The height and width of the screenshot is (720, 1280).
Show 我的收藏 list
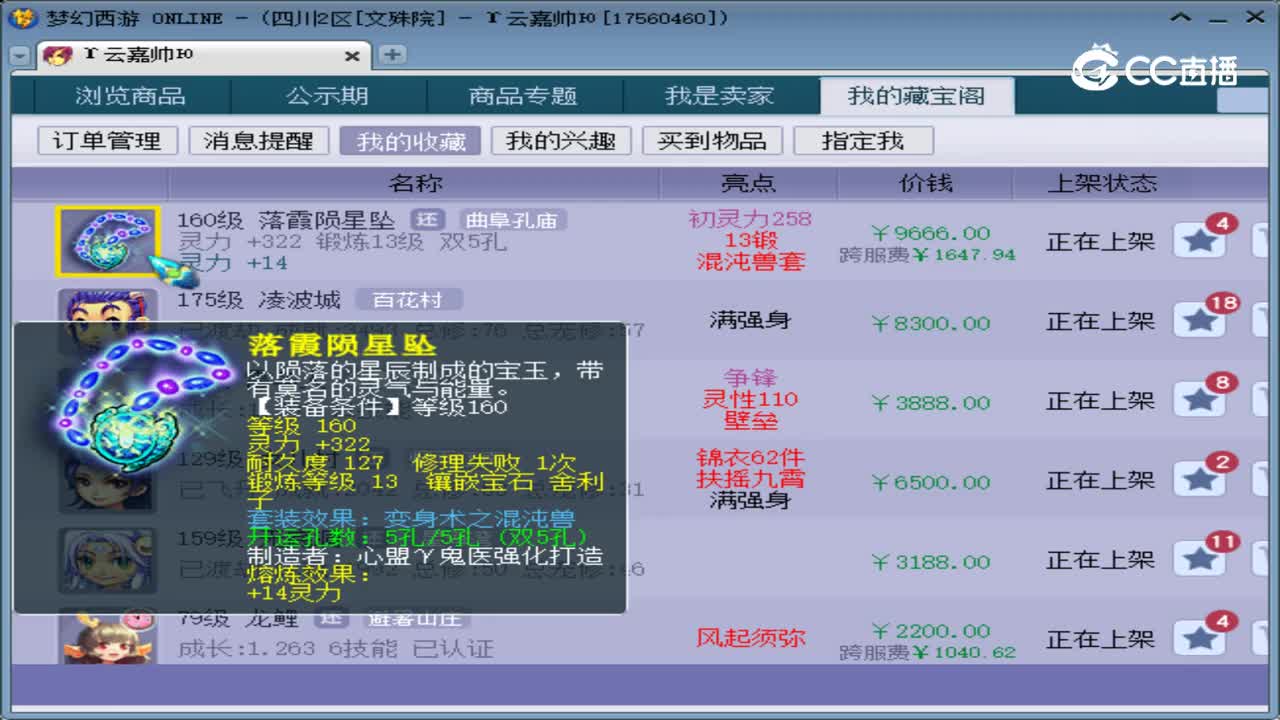(x=410, y=141)
